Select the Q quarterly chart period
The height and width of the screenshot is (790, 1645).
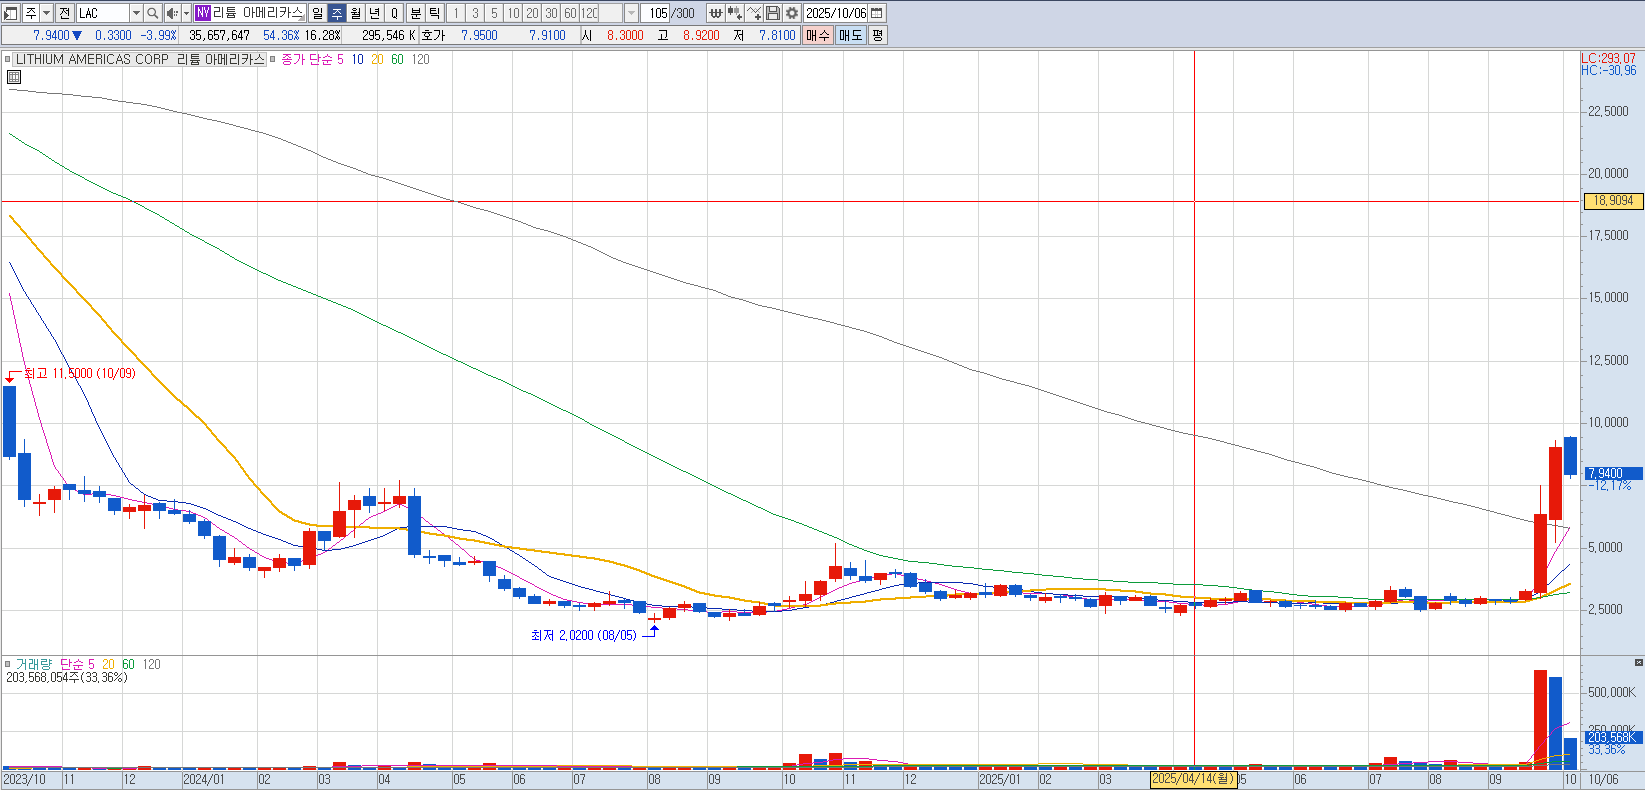click(394, 13)
